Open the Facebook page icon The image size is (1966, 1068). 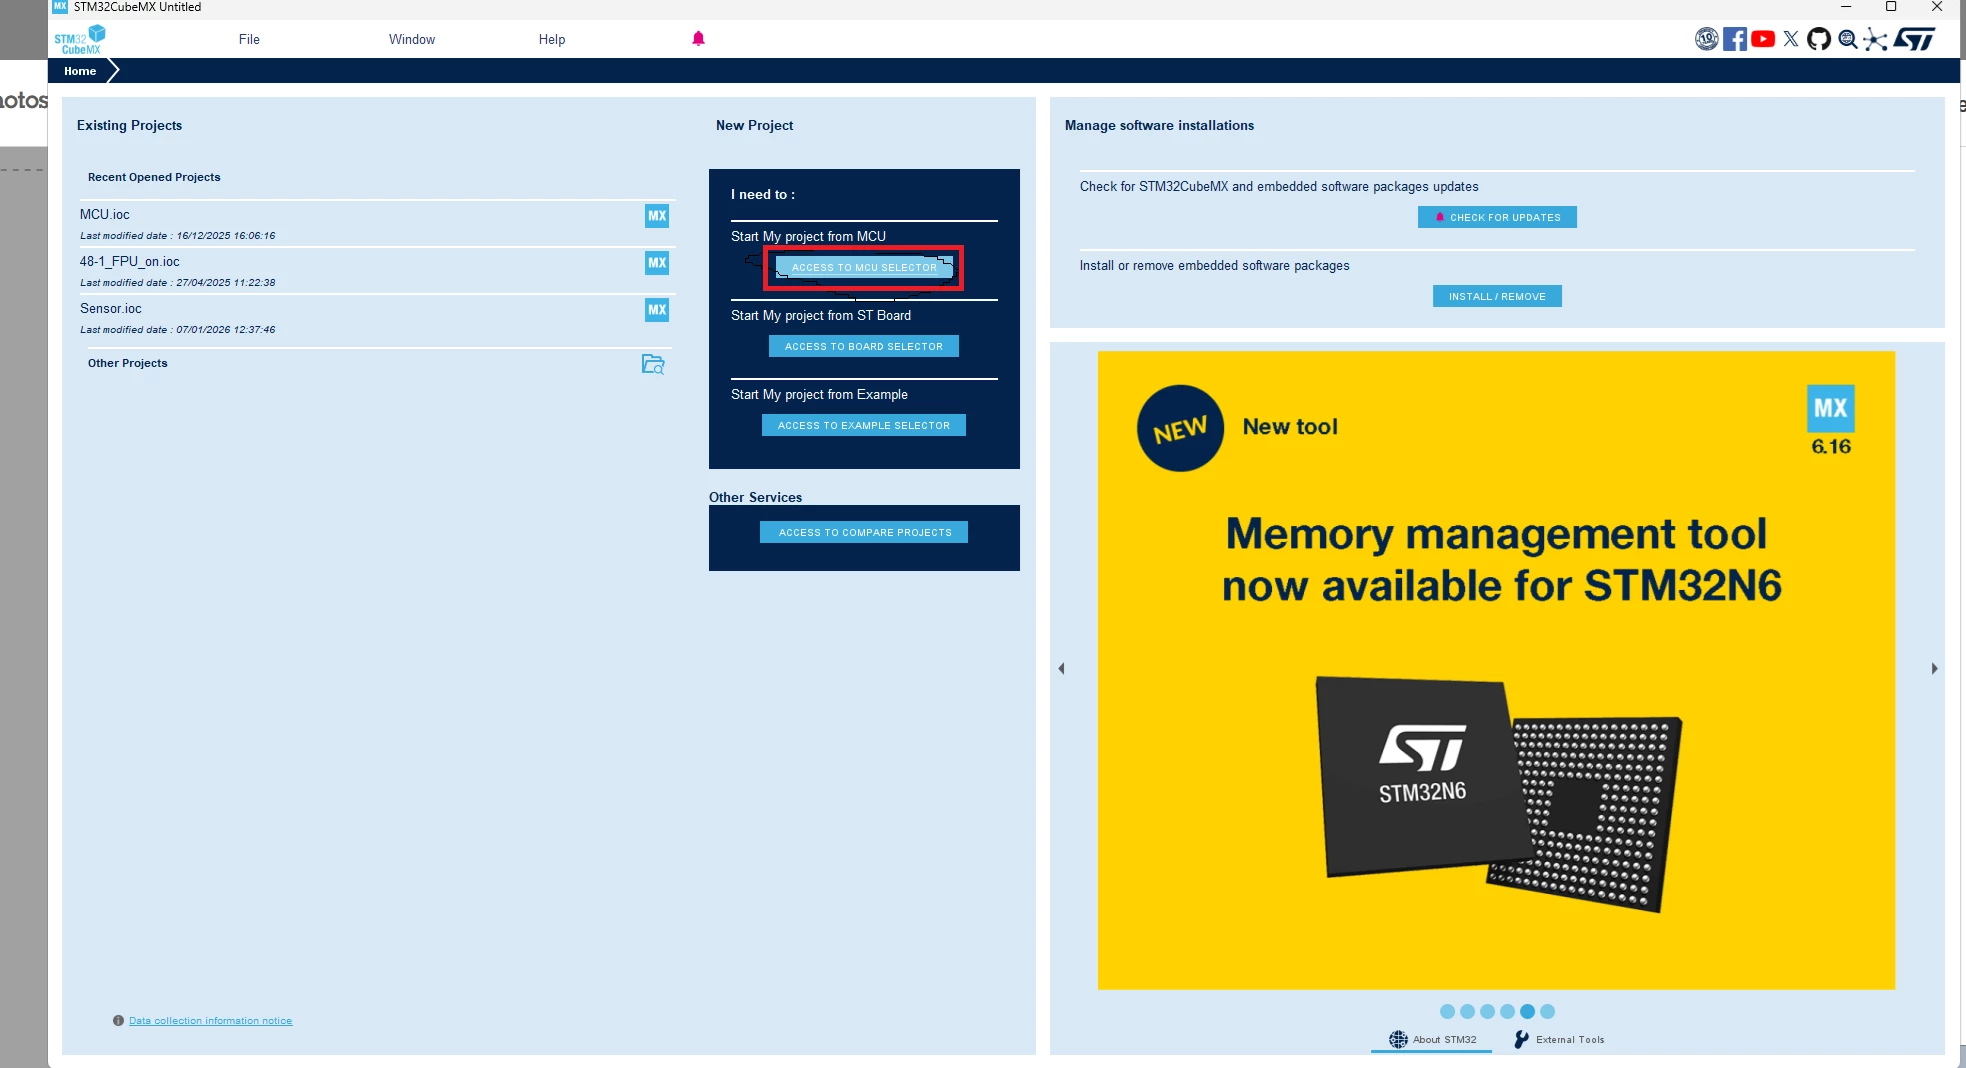(1735, 39)
